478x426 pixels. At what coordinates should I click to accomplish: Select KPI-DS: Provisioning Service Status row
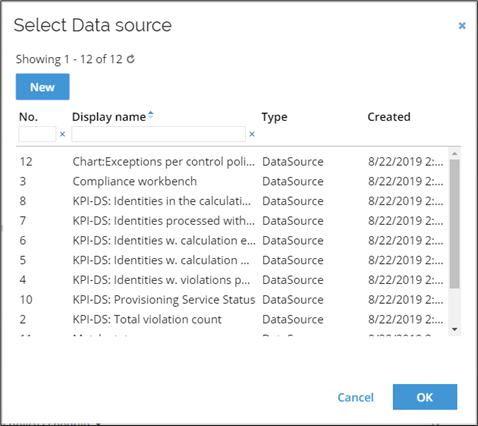pos(231,300)
